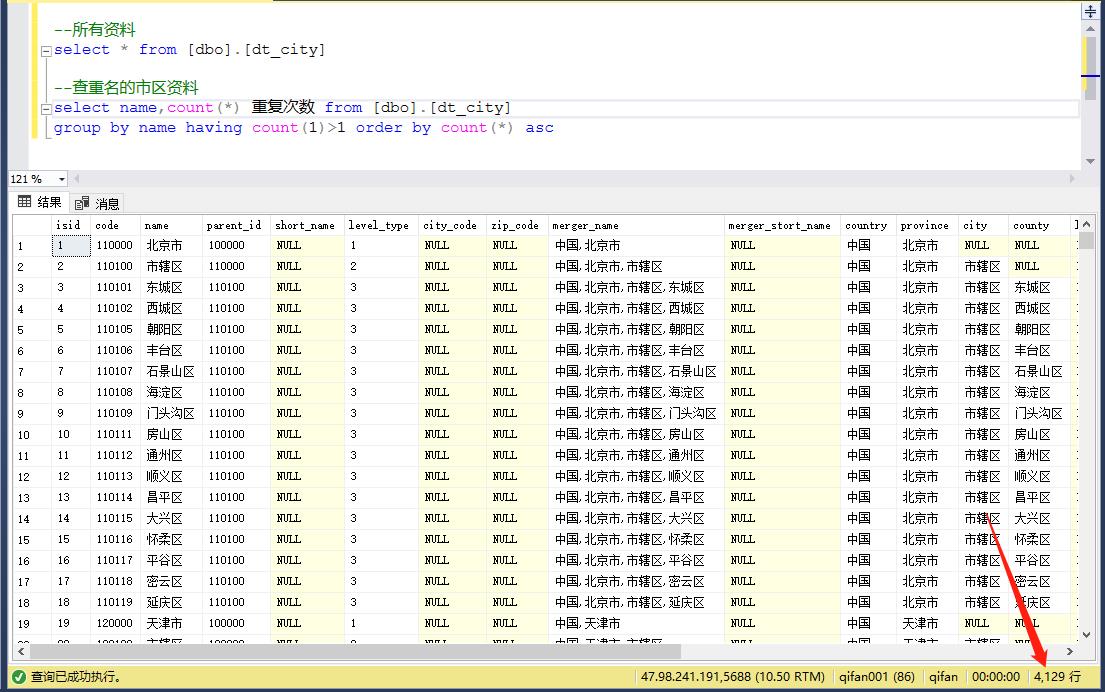Click the editor scrollbar up arrow
The image size is (1105, 692).
(1090, 28)
